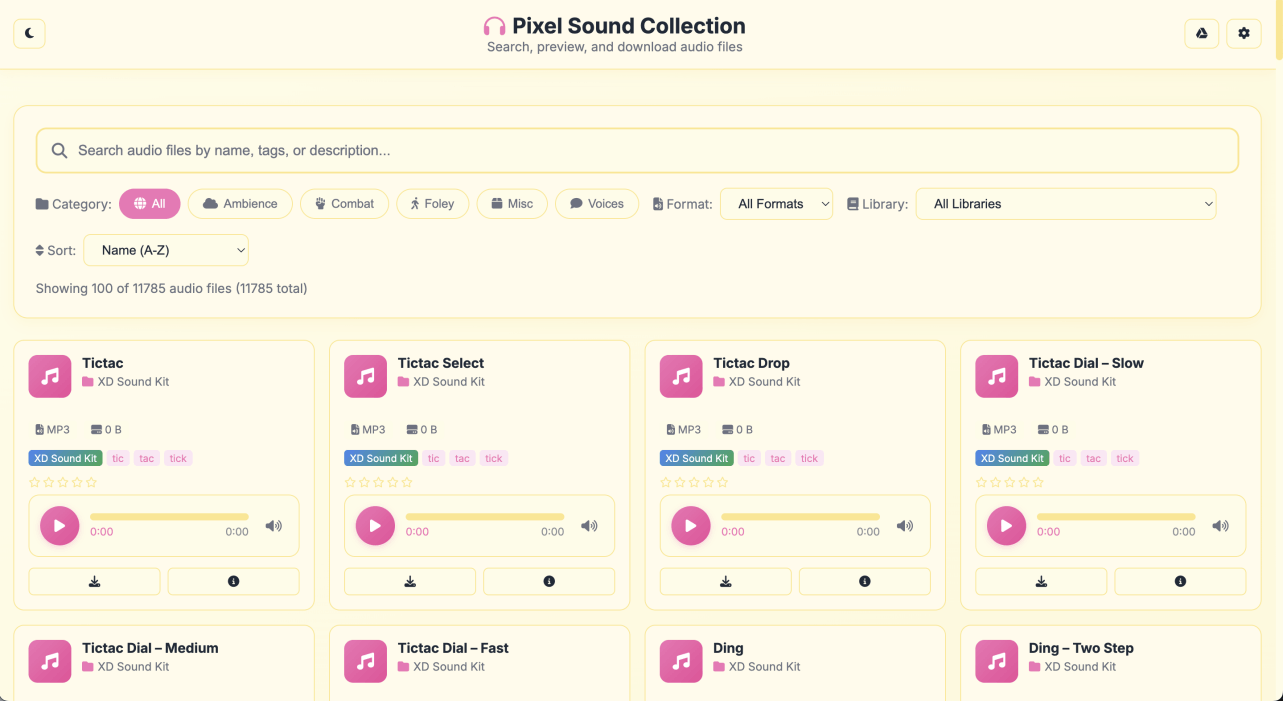Click XD Sound Kit badge on Tictac

pyautogui.click(x=66, y=458)
